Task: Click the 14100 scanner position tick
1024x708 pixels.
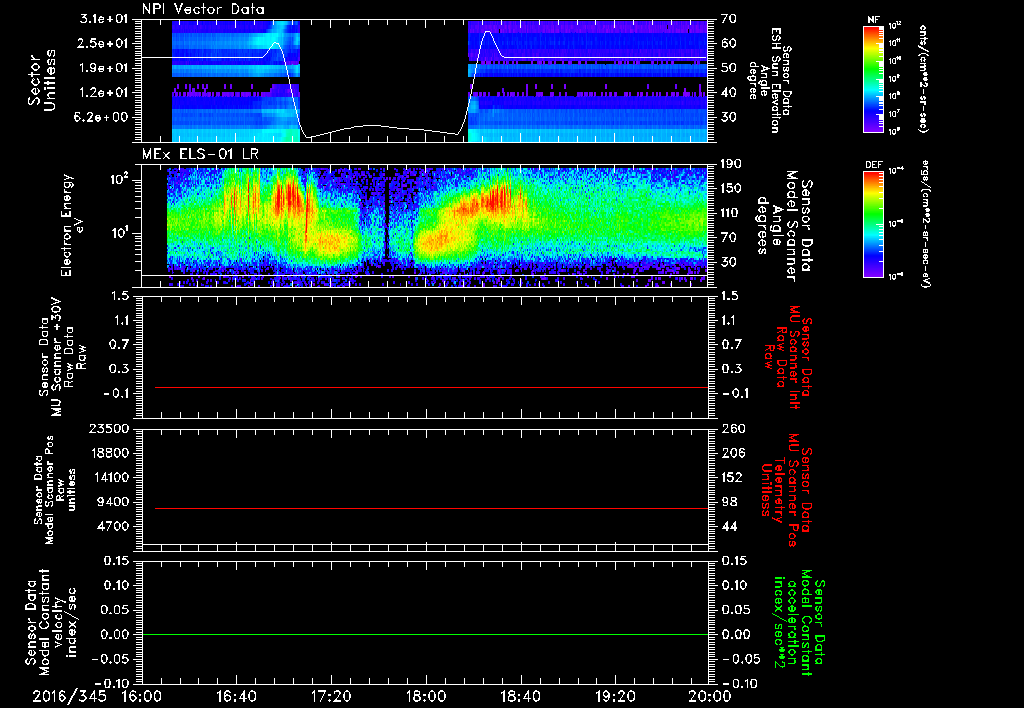Action: tap(108, 477)
